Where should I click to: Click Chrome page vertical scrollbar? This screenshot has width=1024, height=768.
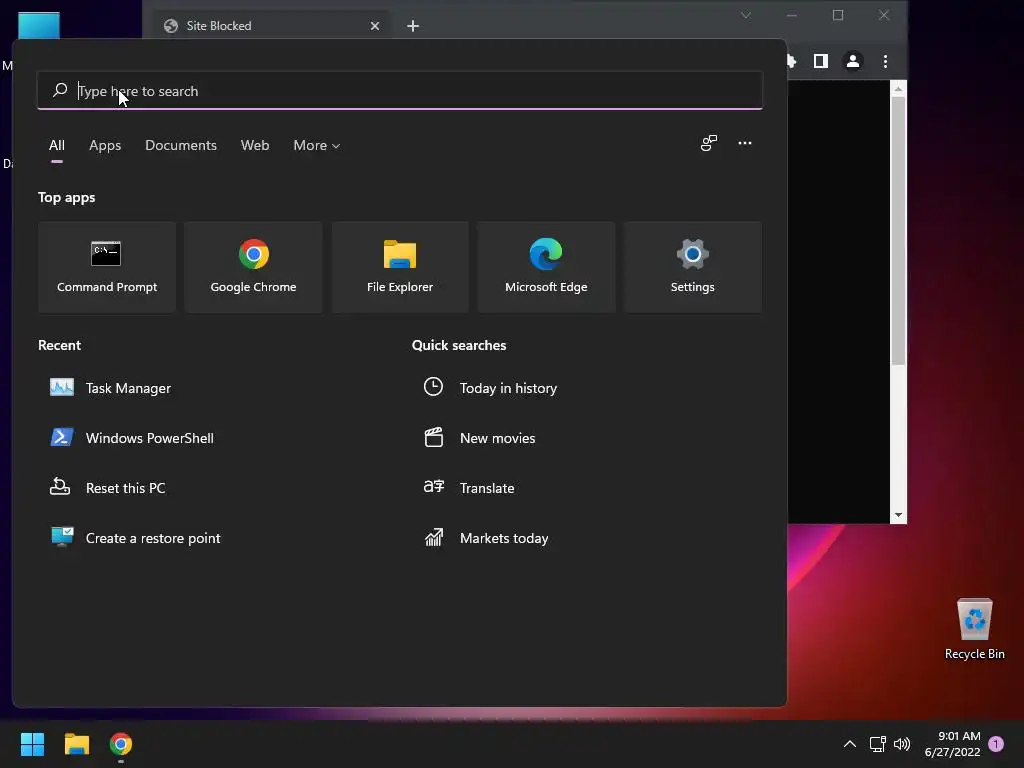[898, 231]
